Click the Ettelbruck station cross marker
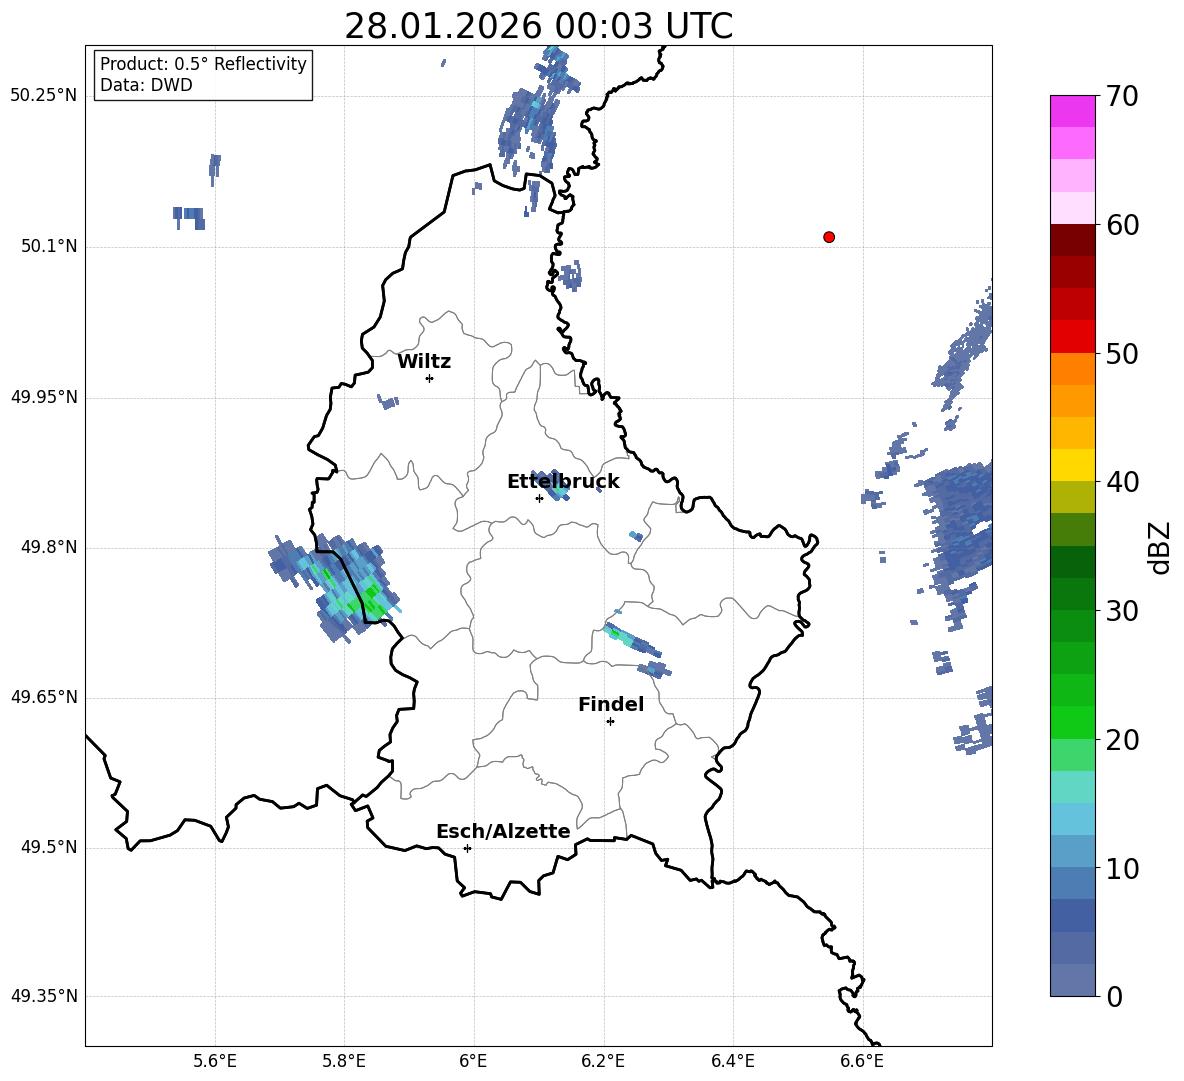The height and width of the screenshot is (1081, 1184). pos(539,498)
